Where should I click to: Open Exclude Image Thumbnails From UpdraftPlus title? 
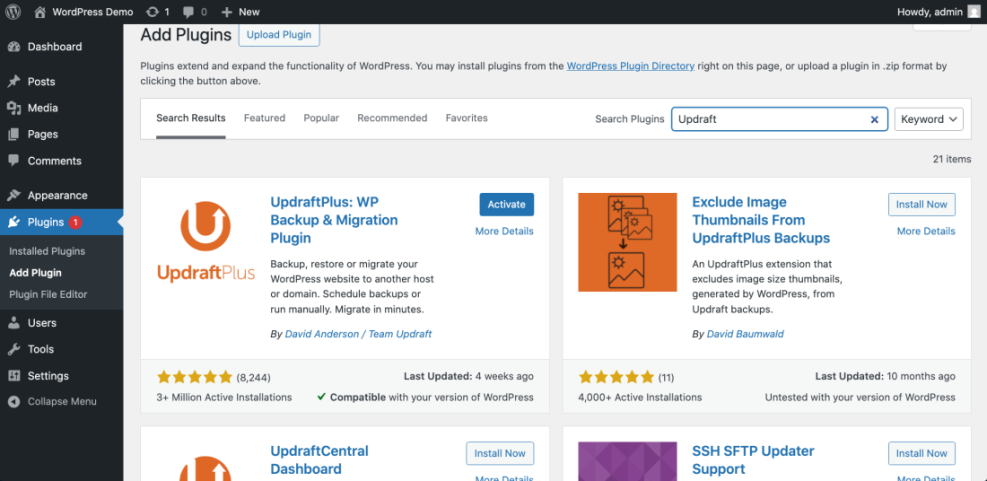point(761,220)
